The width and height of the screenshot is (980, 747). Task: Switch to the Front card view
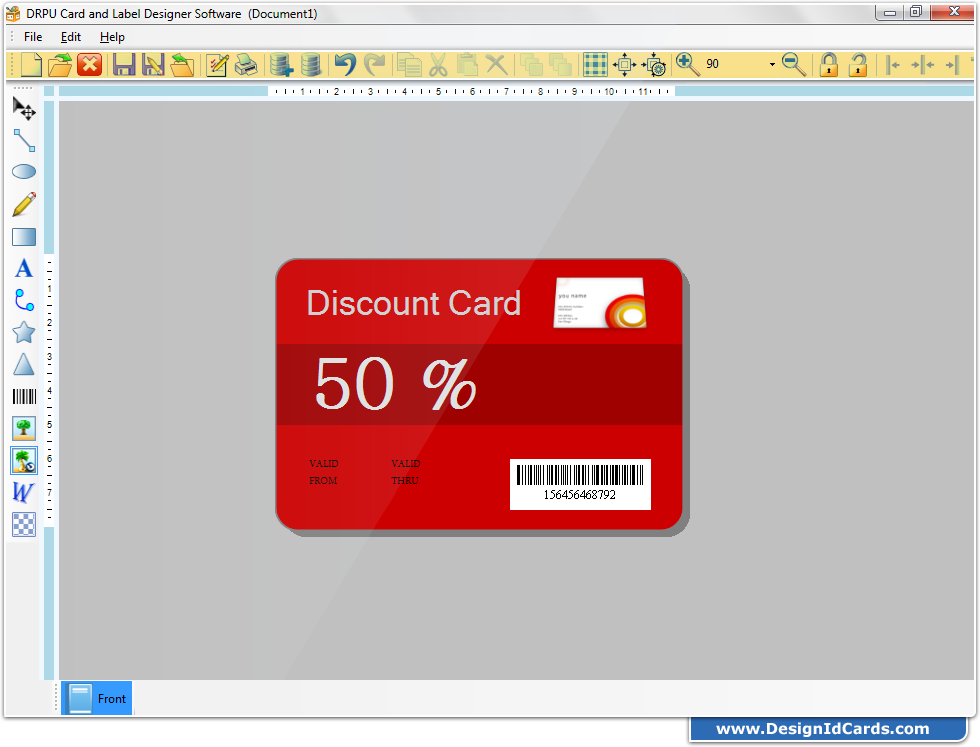click(96, 698)
